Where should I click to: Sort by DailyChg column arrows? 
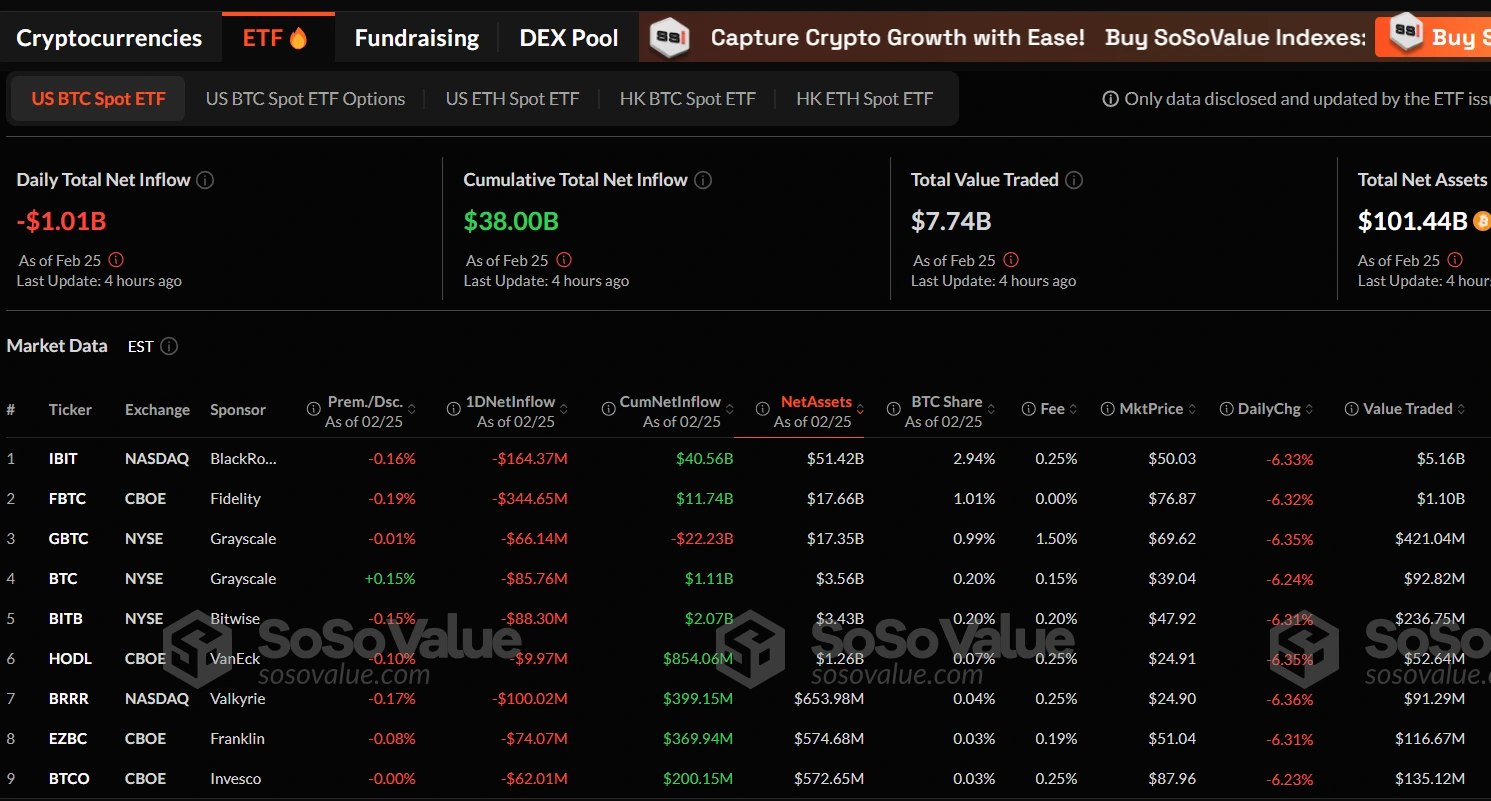[1310, 409]
